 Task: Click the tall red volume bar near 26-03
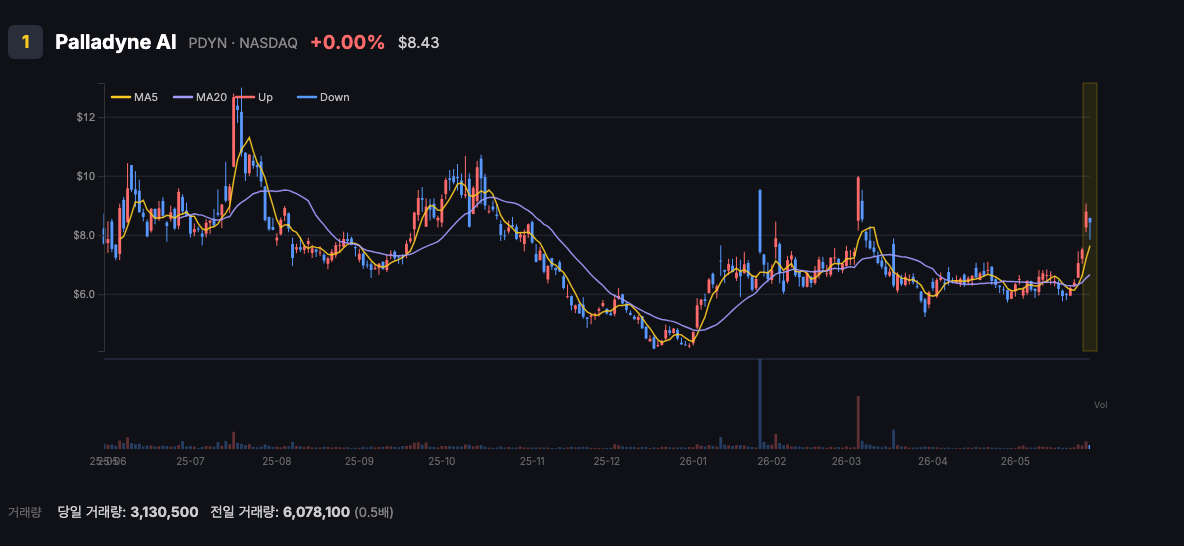pos(859,422)
